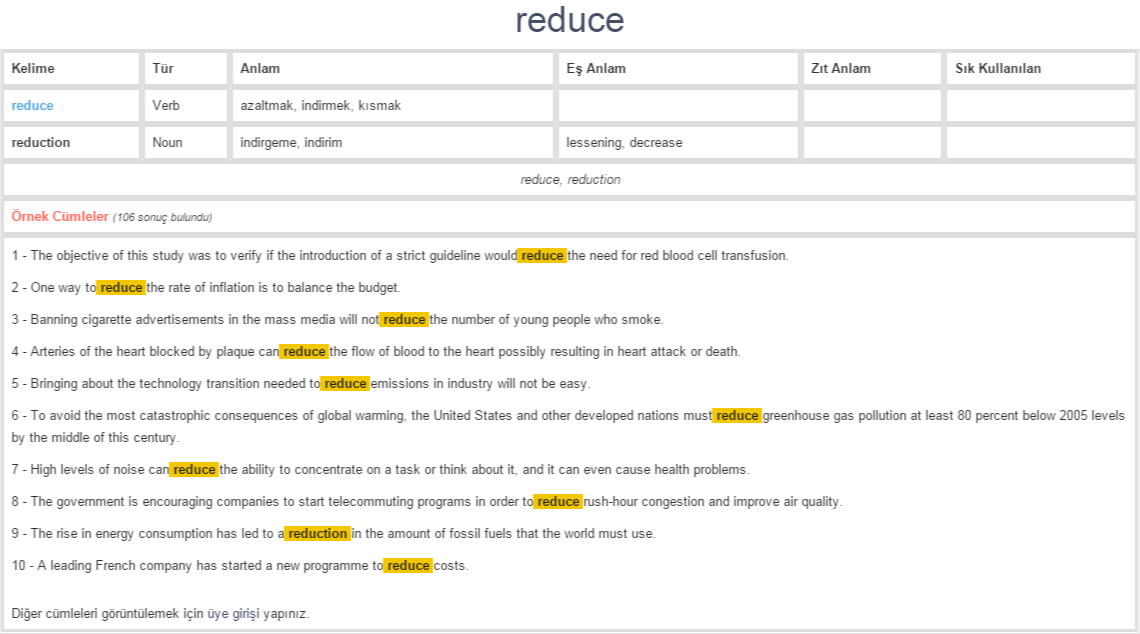1140x634 pixels.
Task: Click the "reduce" page title heading
Action: [x=569, y=21]
